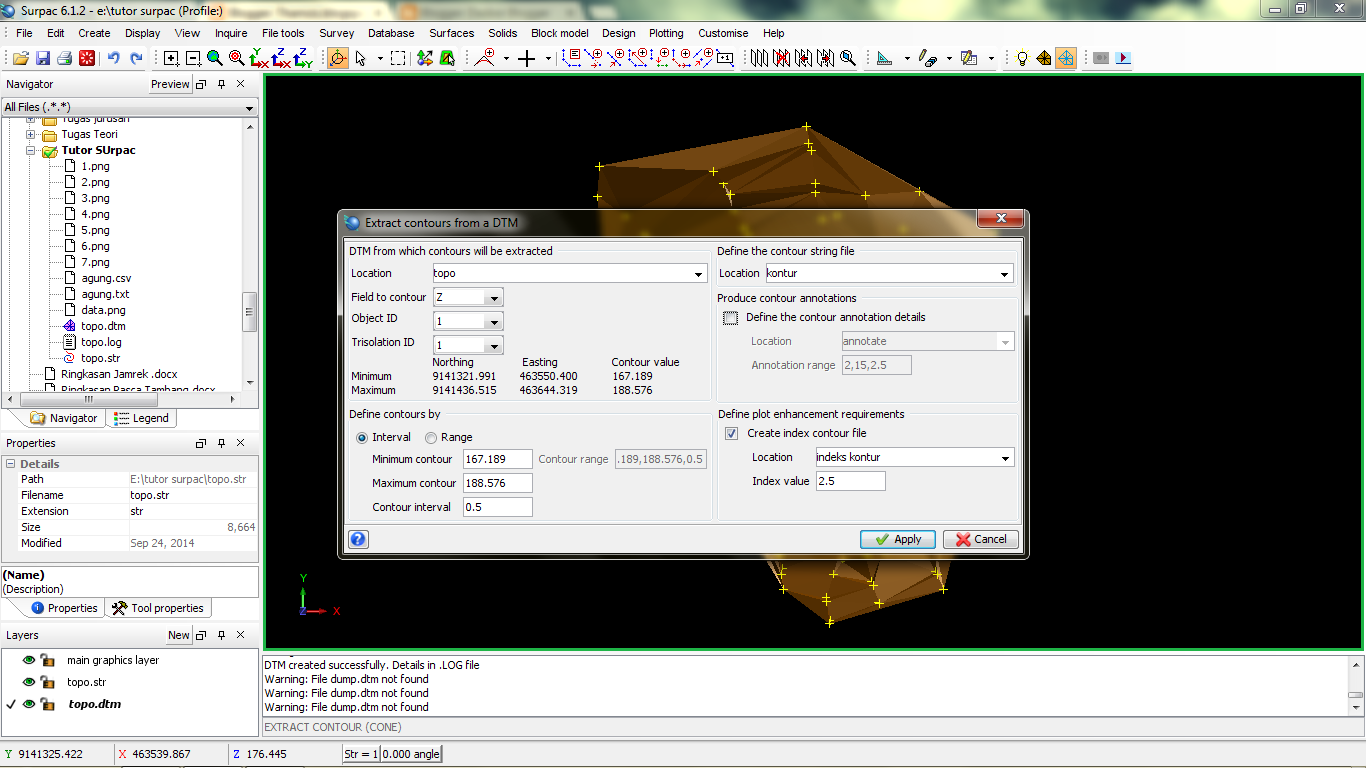Image resolution: width=1366 pixels, height=768 pixels.
Task: Open the Surfaces menu
Action: click(x=452, y=33)
